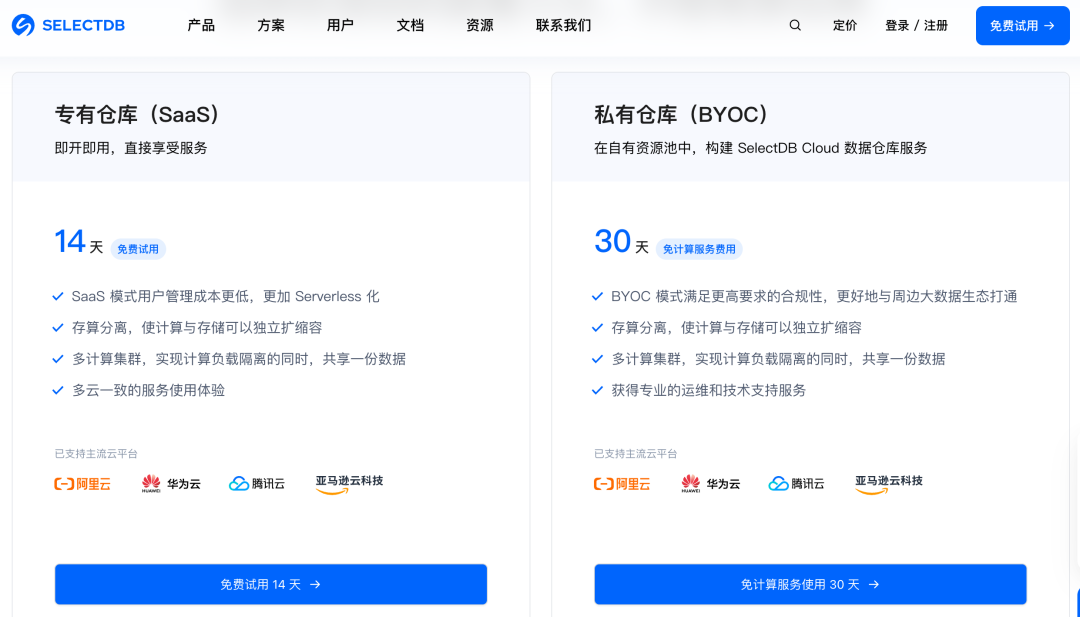Click the Amazon cloud logo in SaaS card

click(x=349, y=484)
